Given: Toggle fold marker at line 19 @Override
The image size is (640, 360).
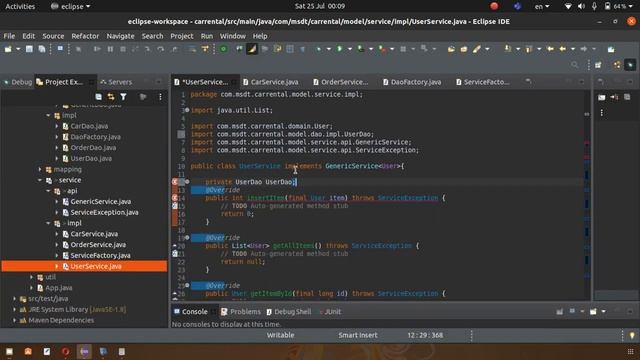Looking at the screenshot, I should pos(187,237).
